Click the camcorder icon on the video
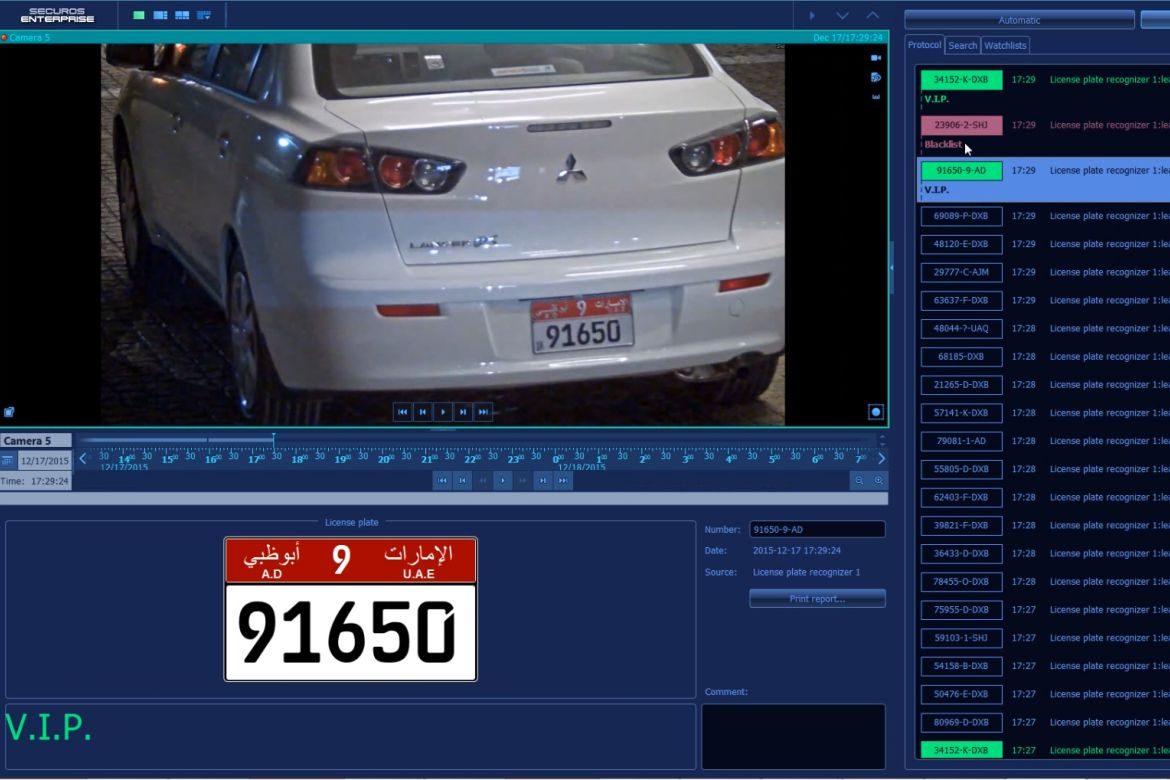 pyautogui.click(x=876, y=59)
